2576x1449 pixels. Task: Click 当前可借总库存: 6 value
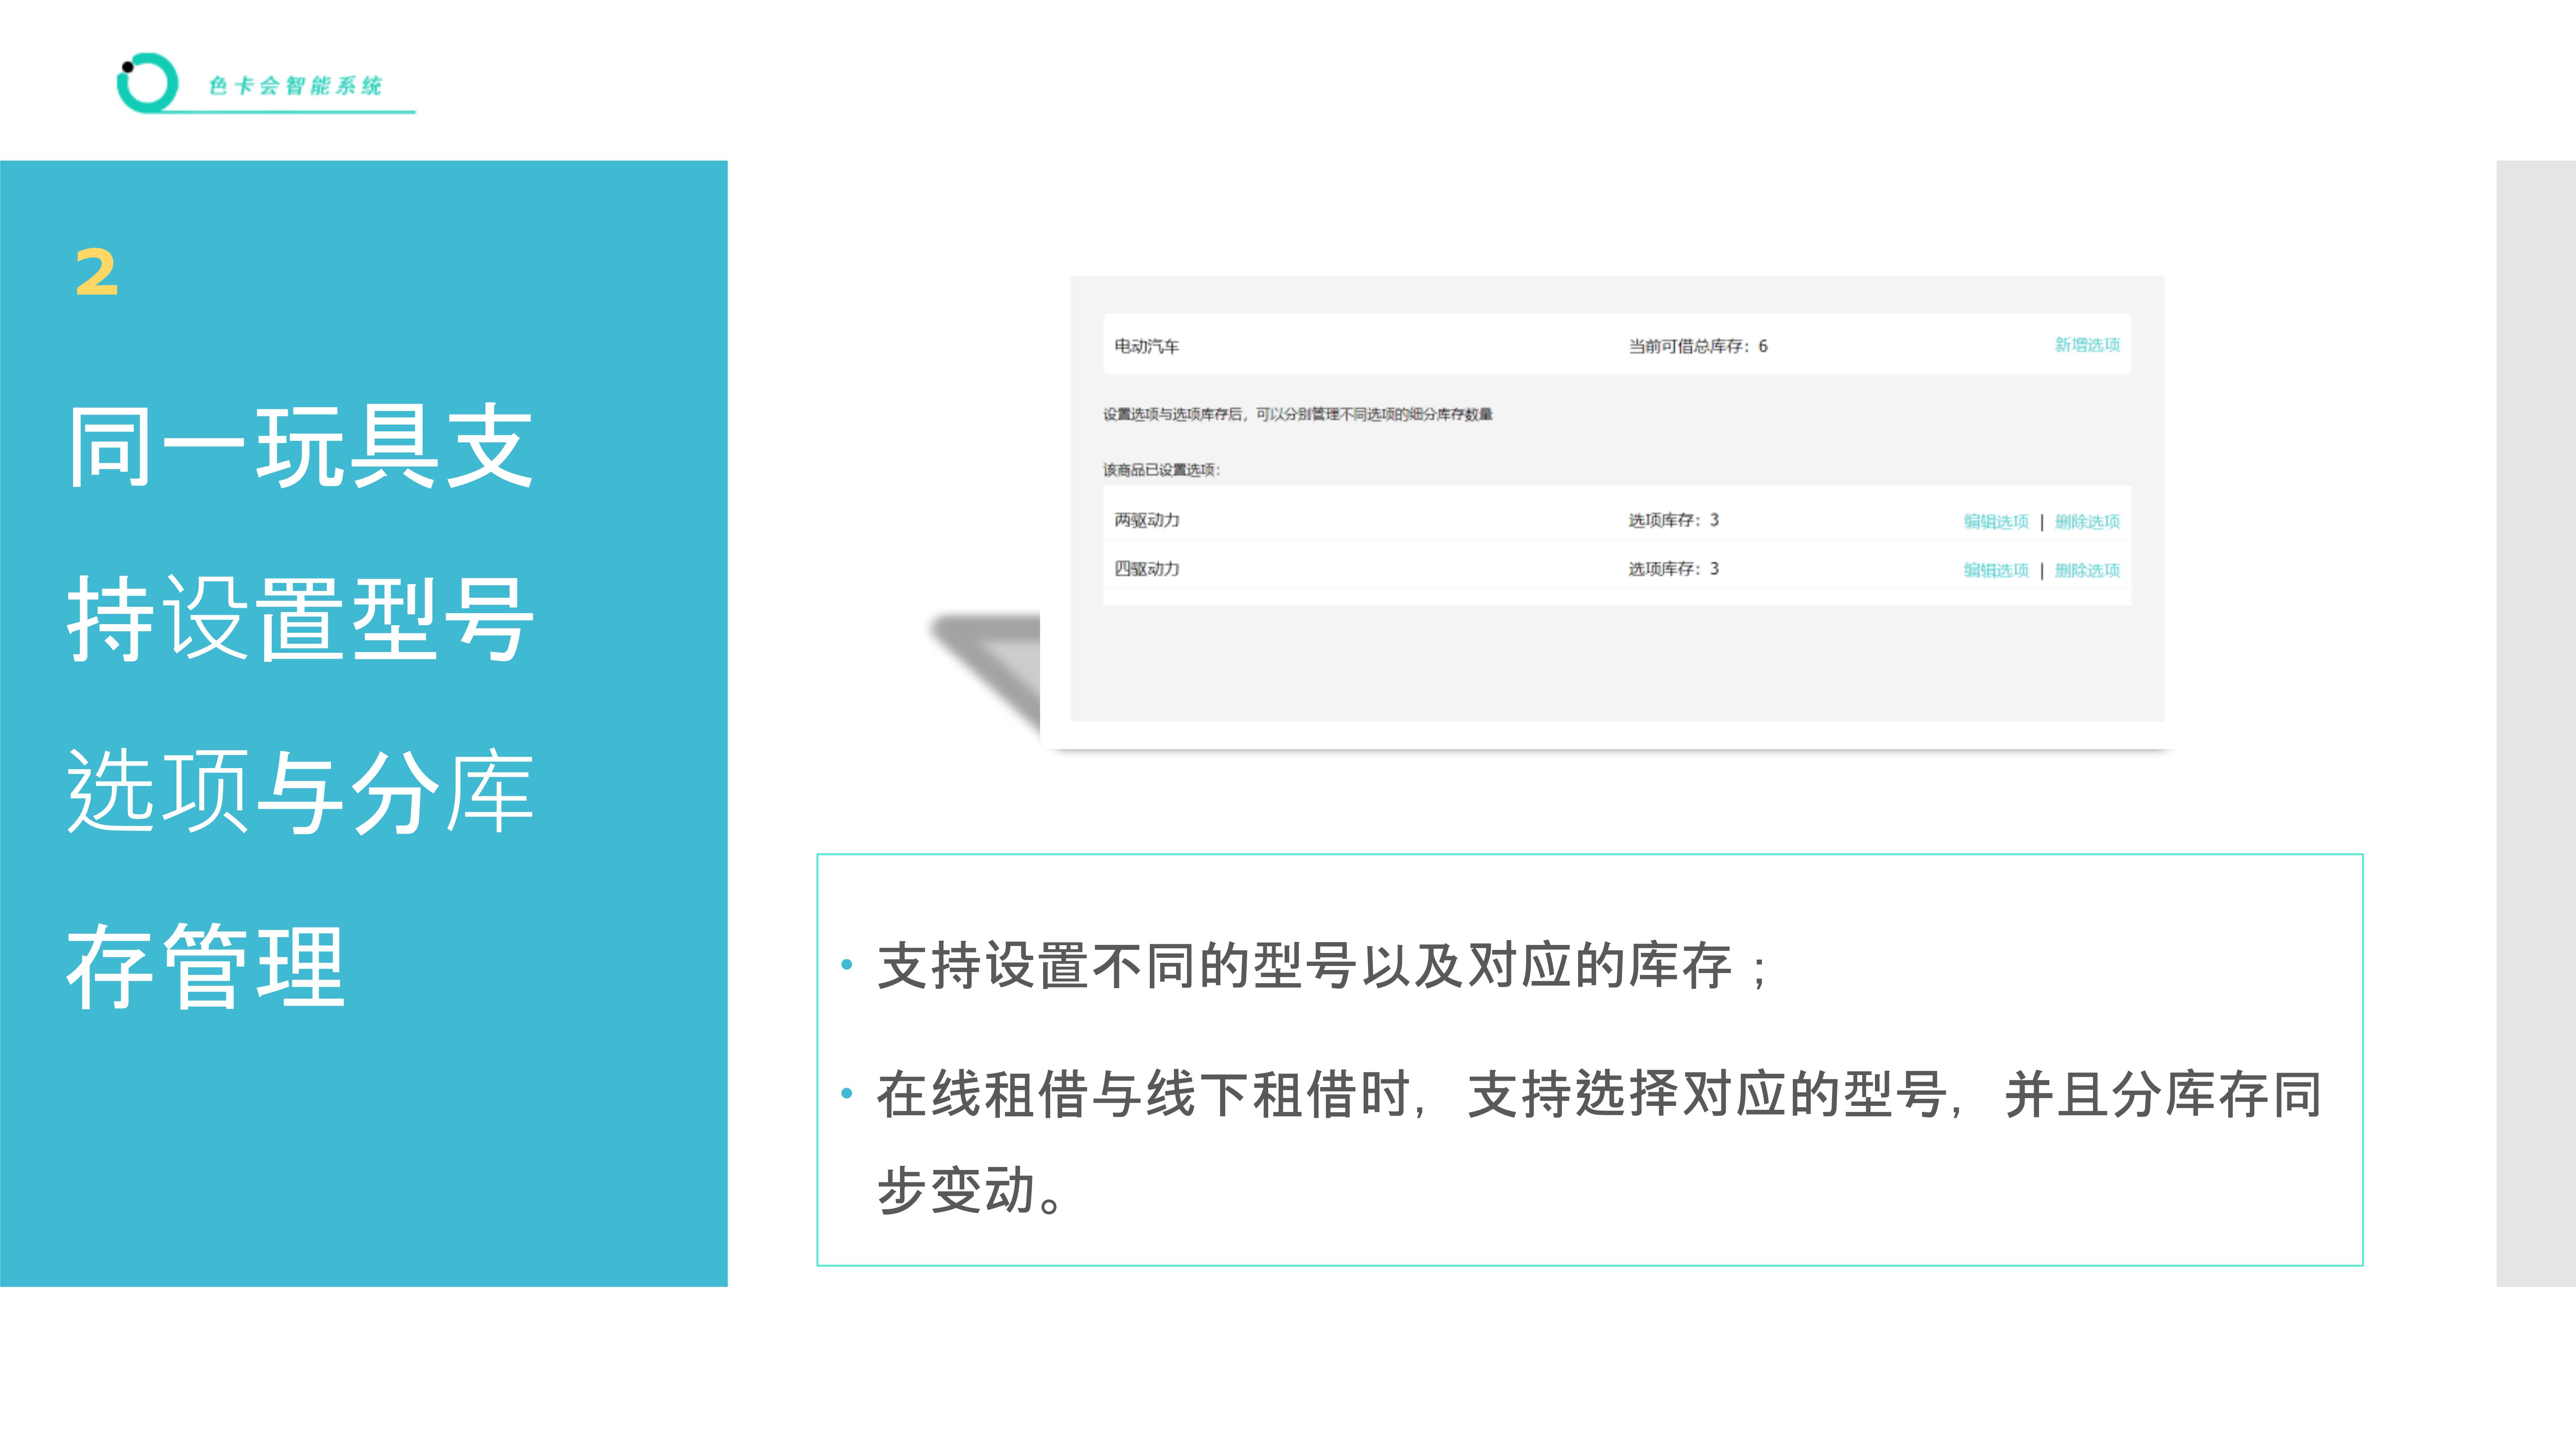(1698, 346)
